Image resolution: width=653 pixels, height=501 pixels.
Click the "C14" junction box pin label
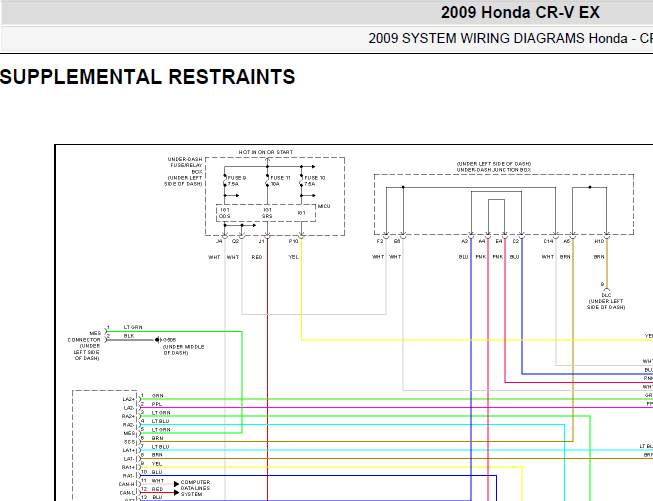point(548,242)
